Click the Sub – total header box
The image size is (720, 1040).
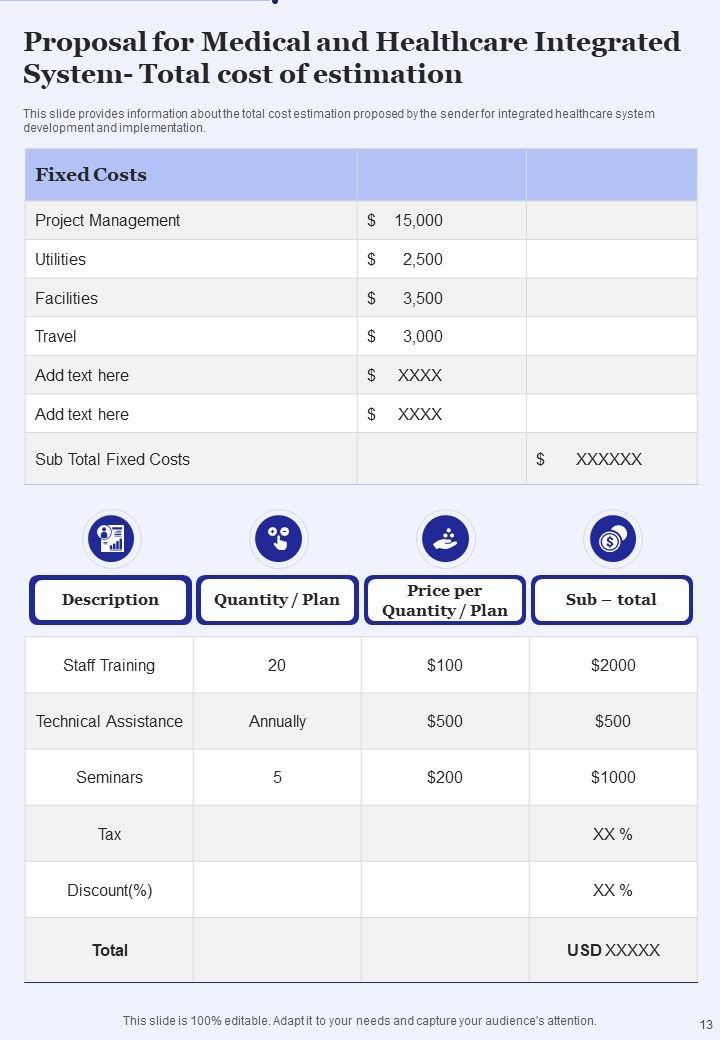pyautogui.click(x=611, y=600)
